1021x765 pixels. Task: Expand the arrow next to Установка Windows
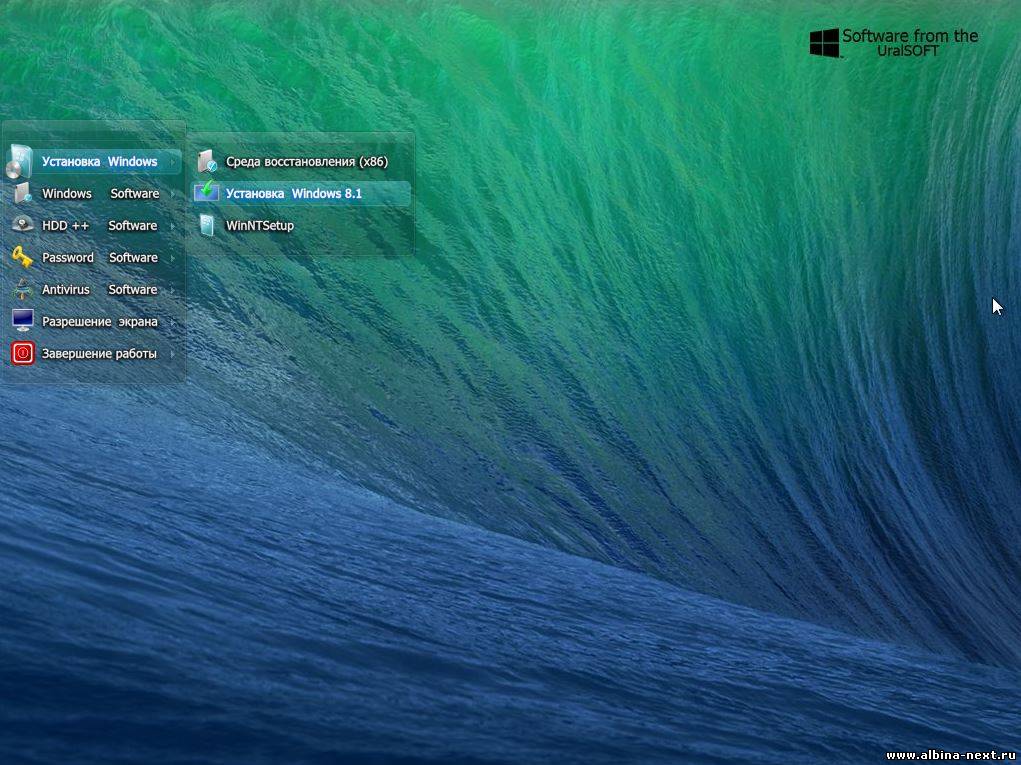pyautogui.click(x=173, y=161)
